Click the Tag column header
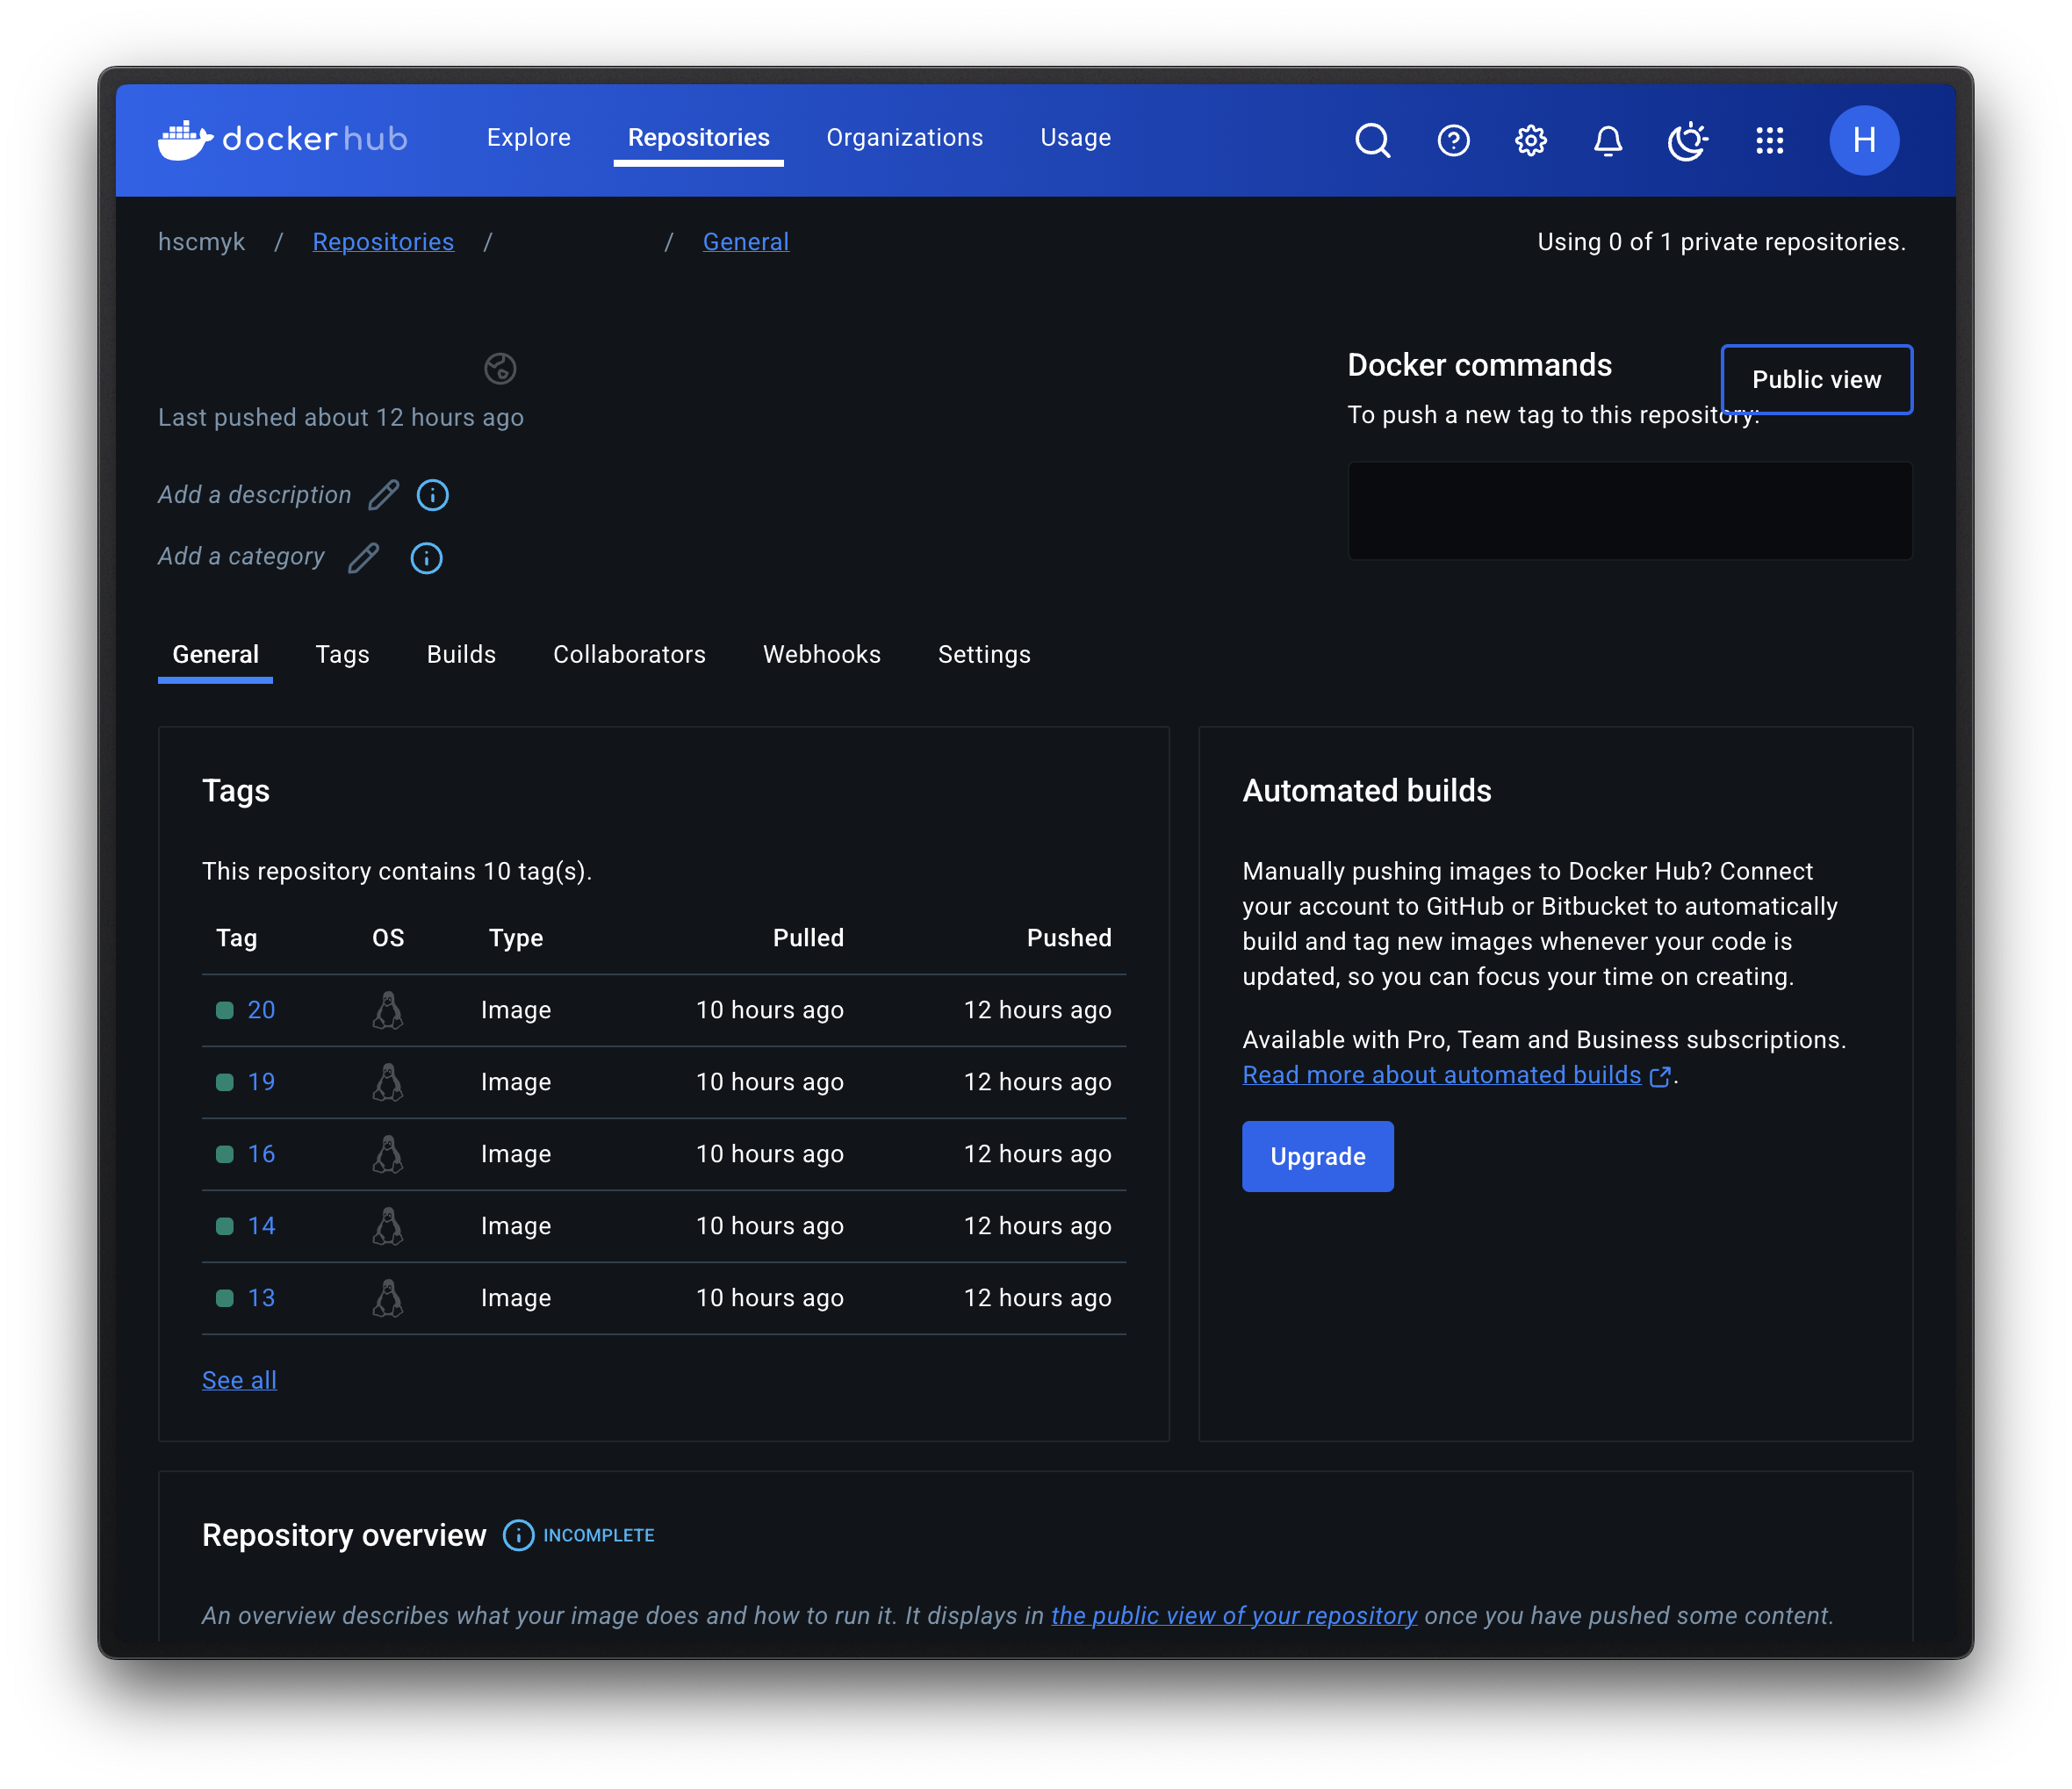The width and height of the screenshot is (2072, 1789). click(237, 938)
